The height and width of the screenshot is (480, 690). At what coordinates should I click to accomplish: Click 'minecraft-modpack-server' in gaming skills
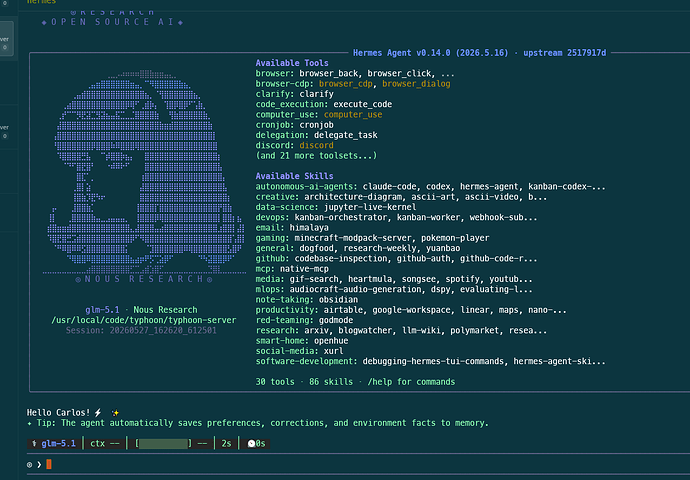click(x=353, y=238)
